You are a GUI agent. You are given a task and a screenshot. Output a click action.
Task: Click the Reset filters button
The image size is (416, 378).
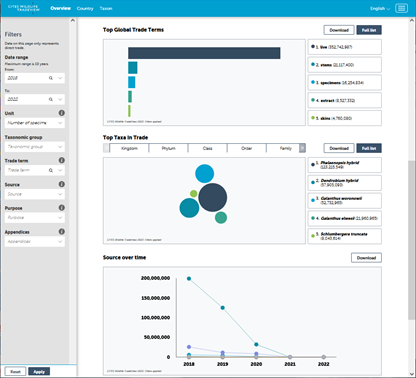click(15, 371)
